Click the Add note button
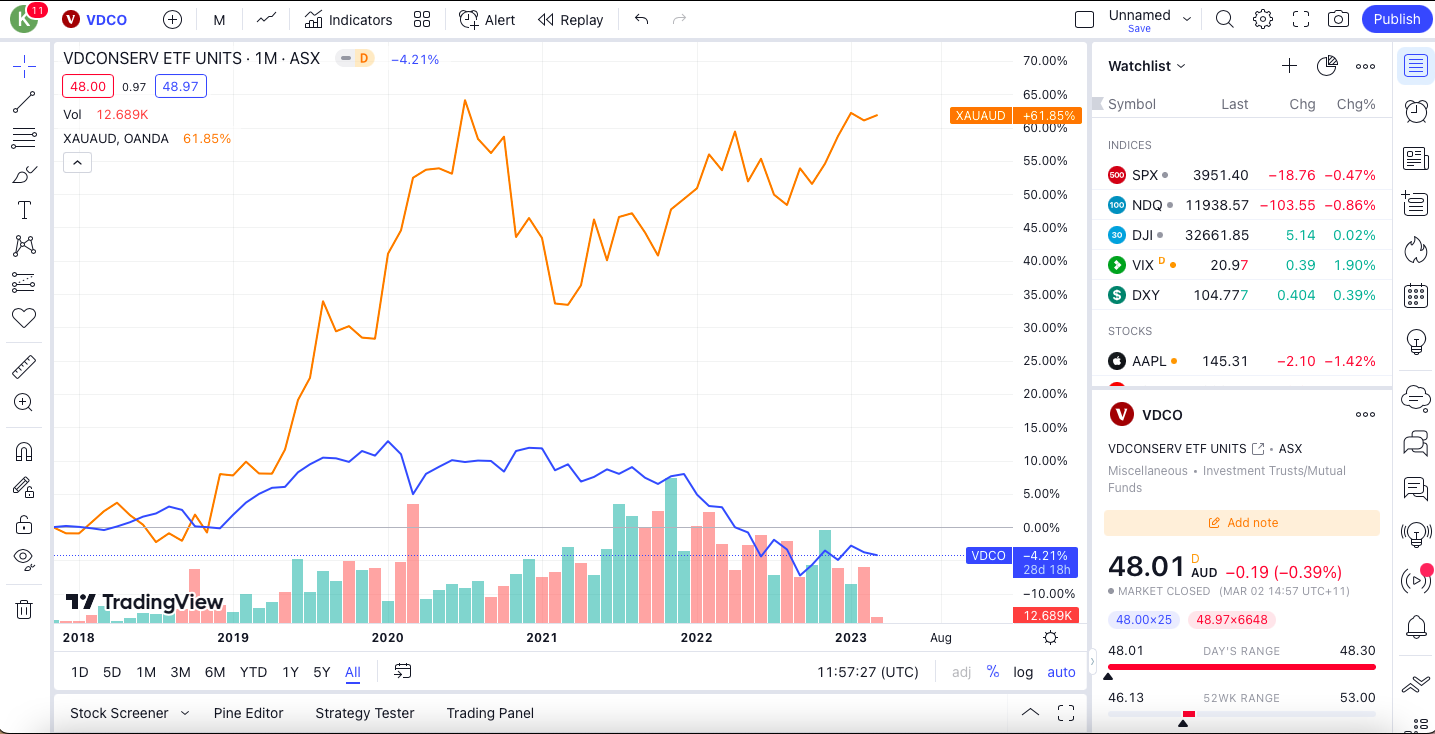The image size is (1435, 734). click(x=1242, y=523)
